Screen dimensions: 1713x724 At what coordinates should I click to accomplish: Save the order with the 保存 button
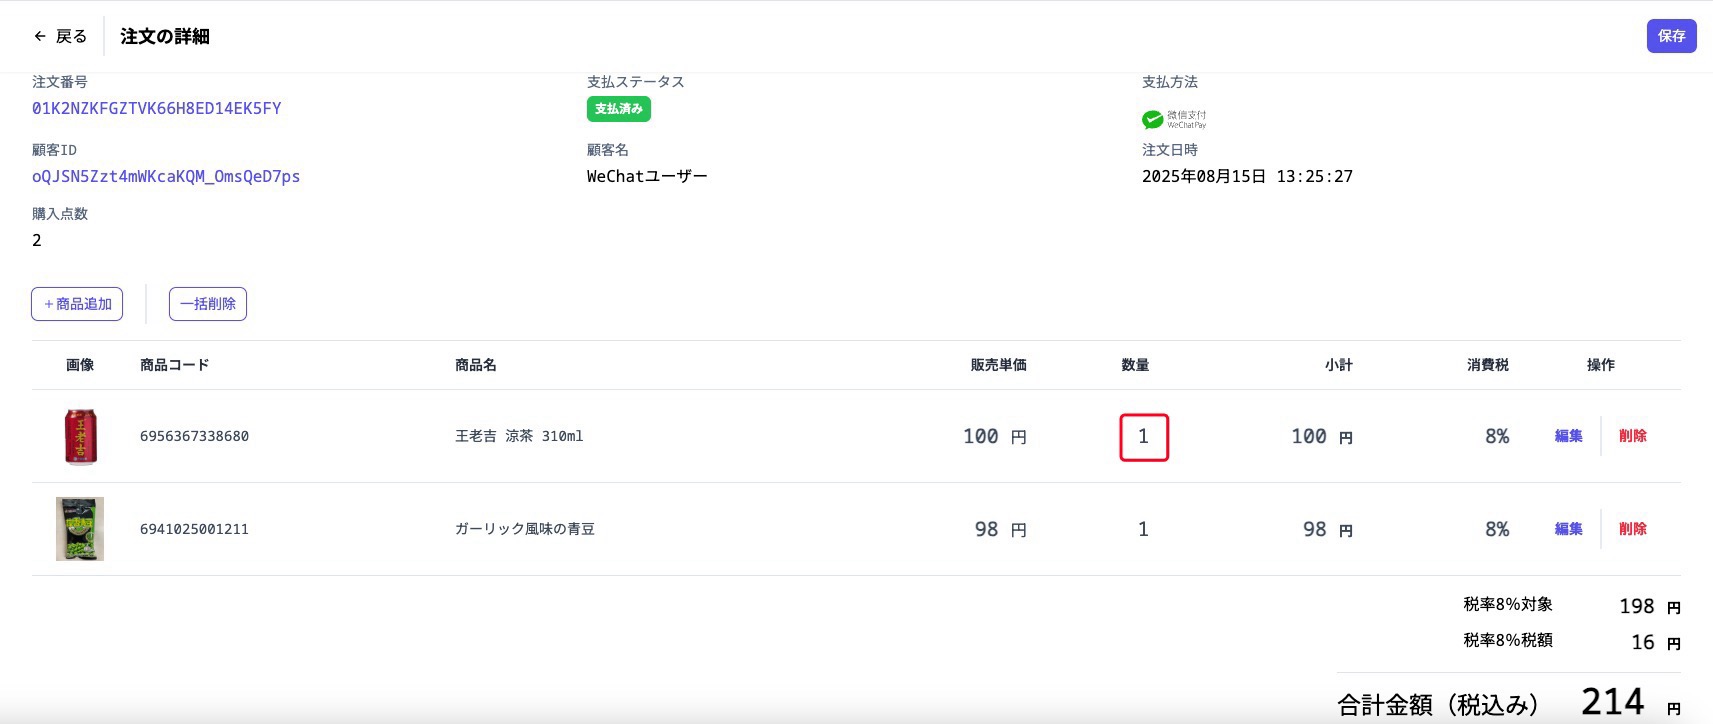(1671, 36)
